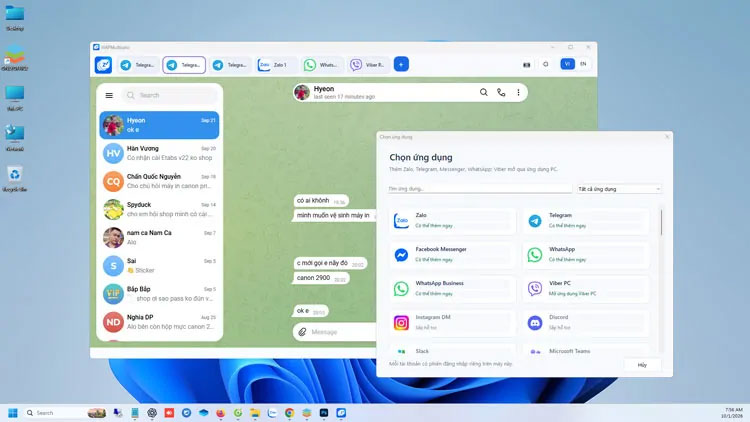Click the 'Tìm ứng dụng' search field
Screen dimensions: 750x422
(x=480, y=189)
